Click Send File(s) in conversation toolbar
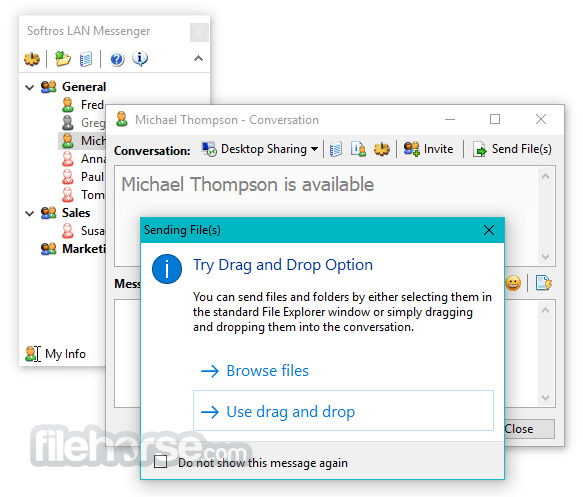 [x=512, y=149]
